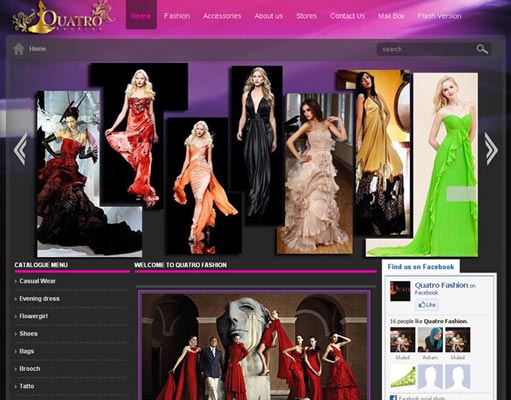Open the Accessories menu item
The image size is (511, 400).
(222, 16)
